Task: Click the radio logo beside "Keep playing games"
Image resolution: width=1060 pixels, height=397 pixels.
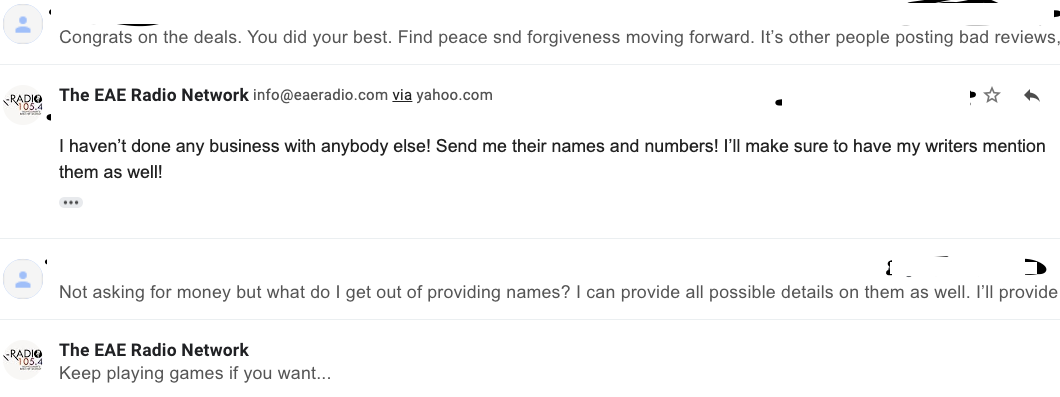Action: [23, 359]
